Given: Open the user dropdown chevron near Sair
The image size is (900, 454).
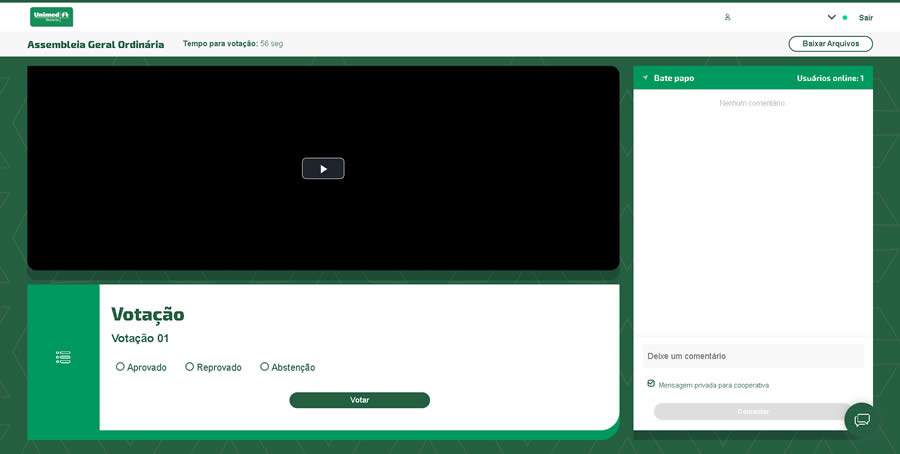Looking at the screenshot, I should pos(831,17).
